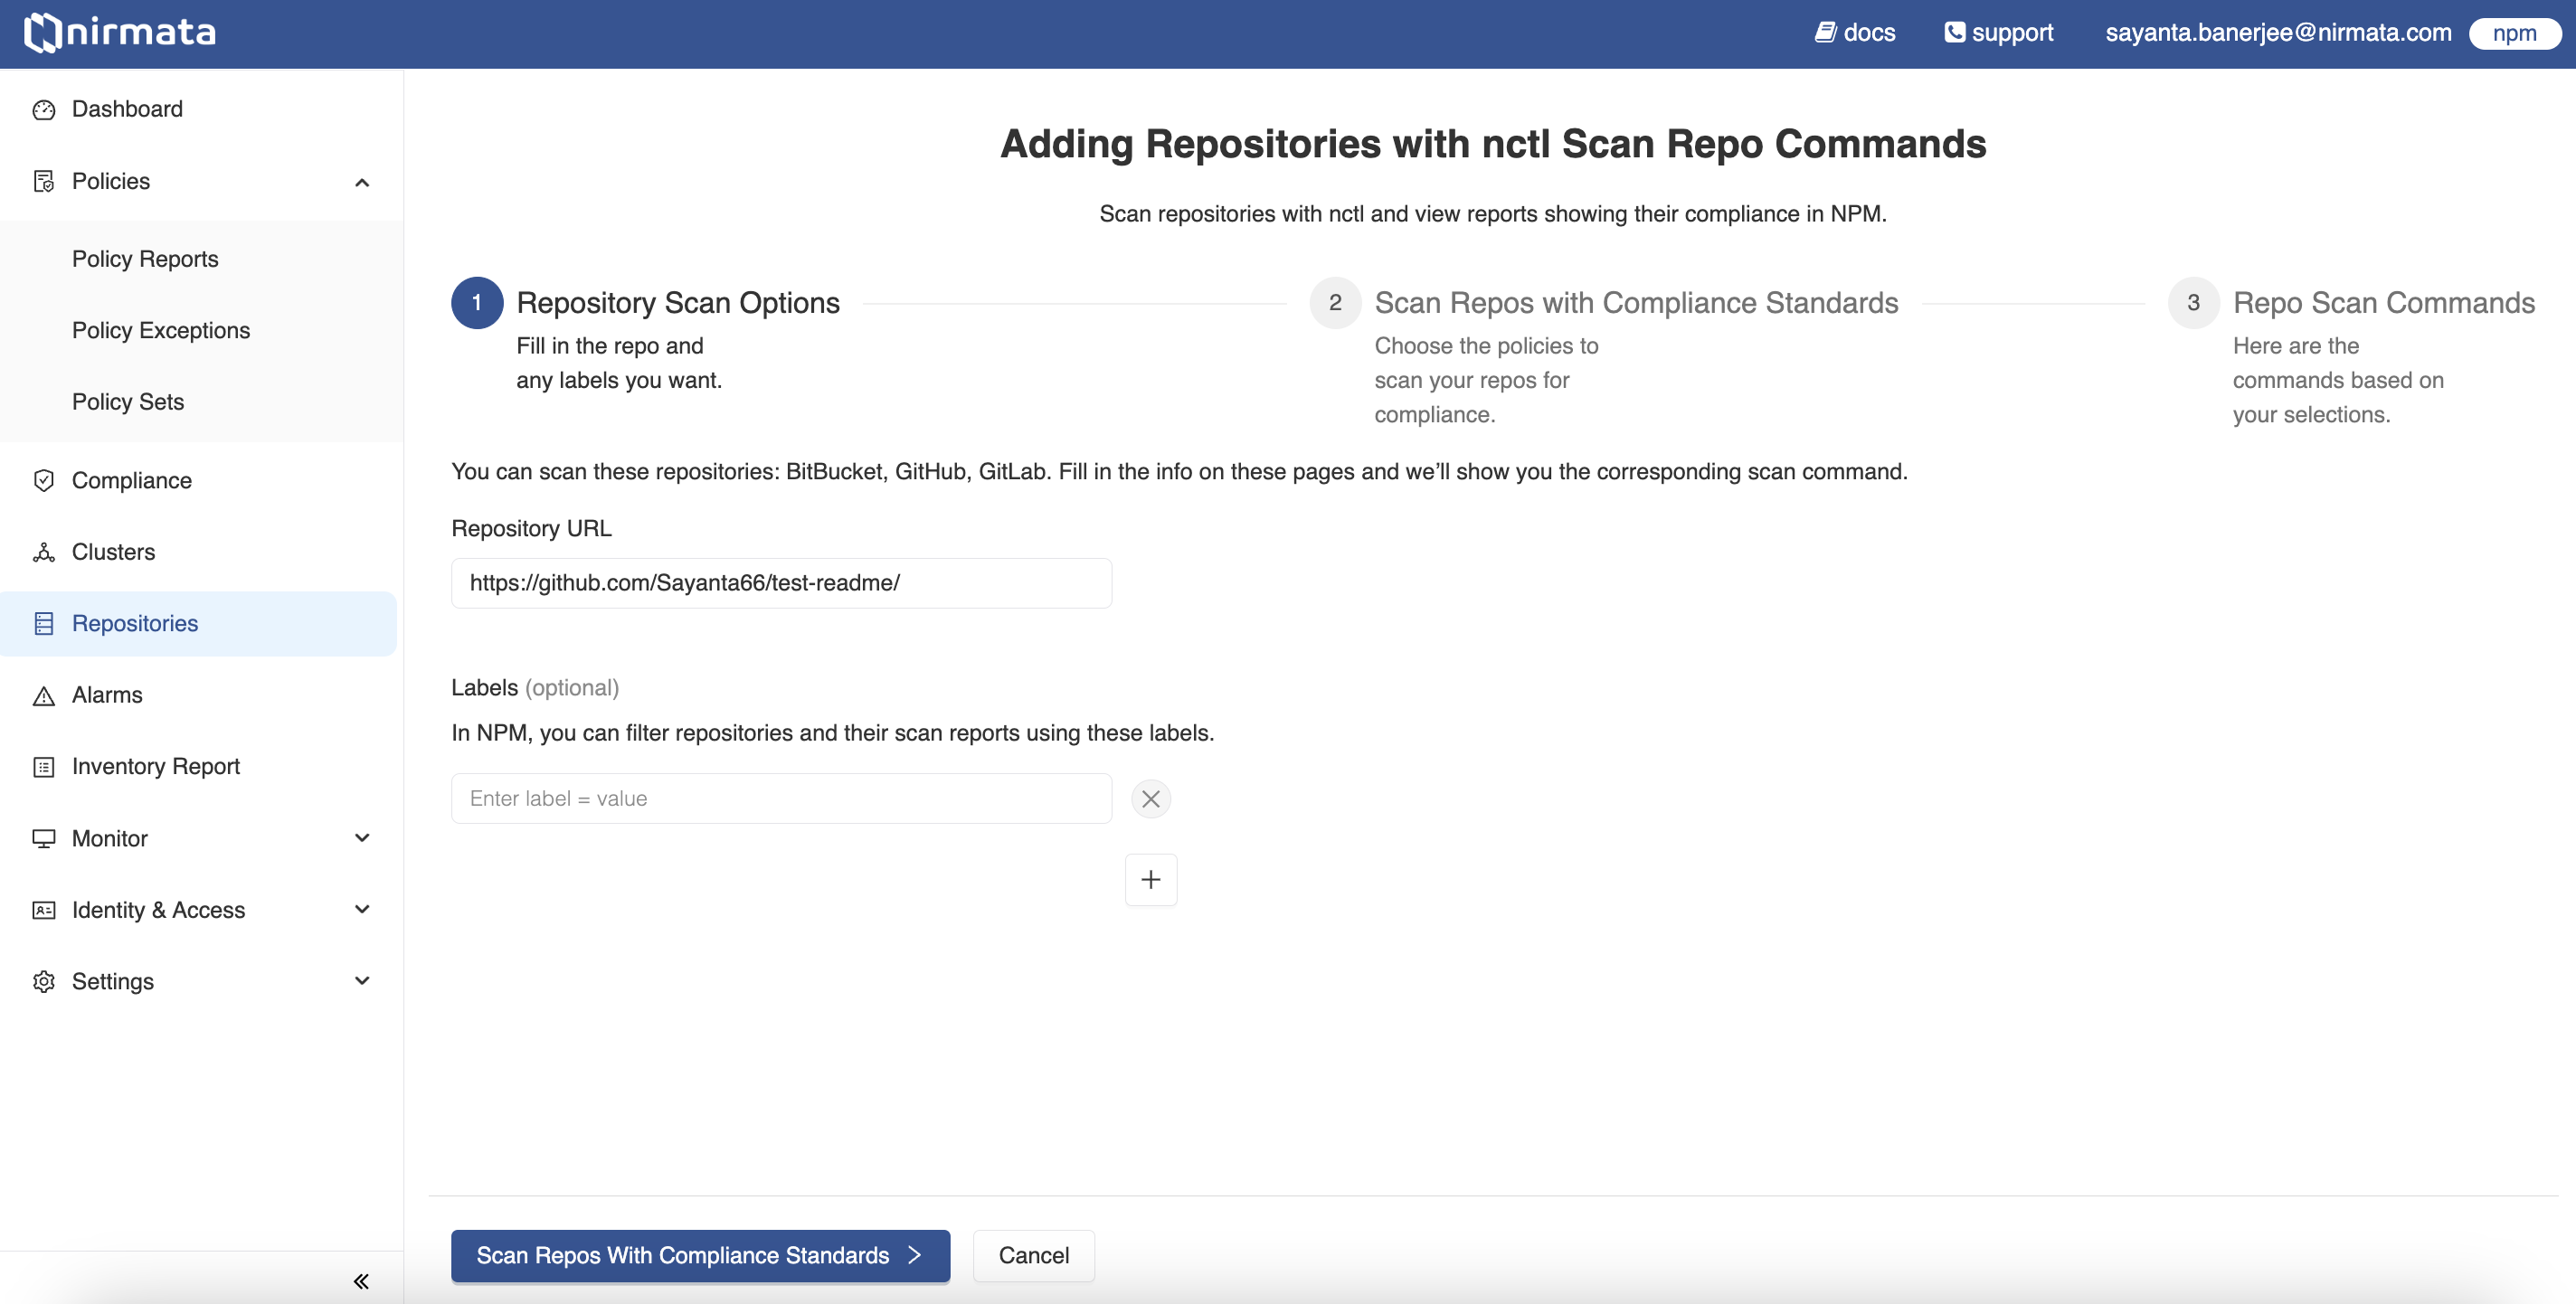Click the Policies document icon
The height and width of the screenshot is (1304, 2576).
point(43,181)
